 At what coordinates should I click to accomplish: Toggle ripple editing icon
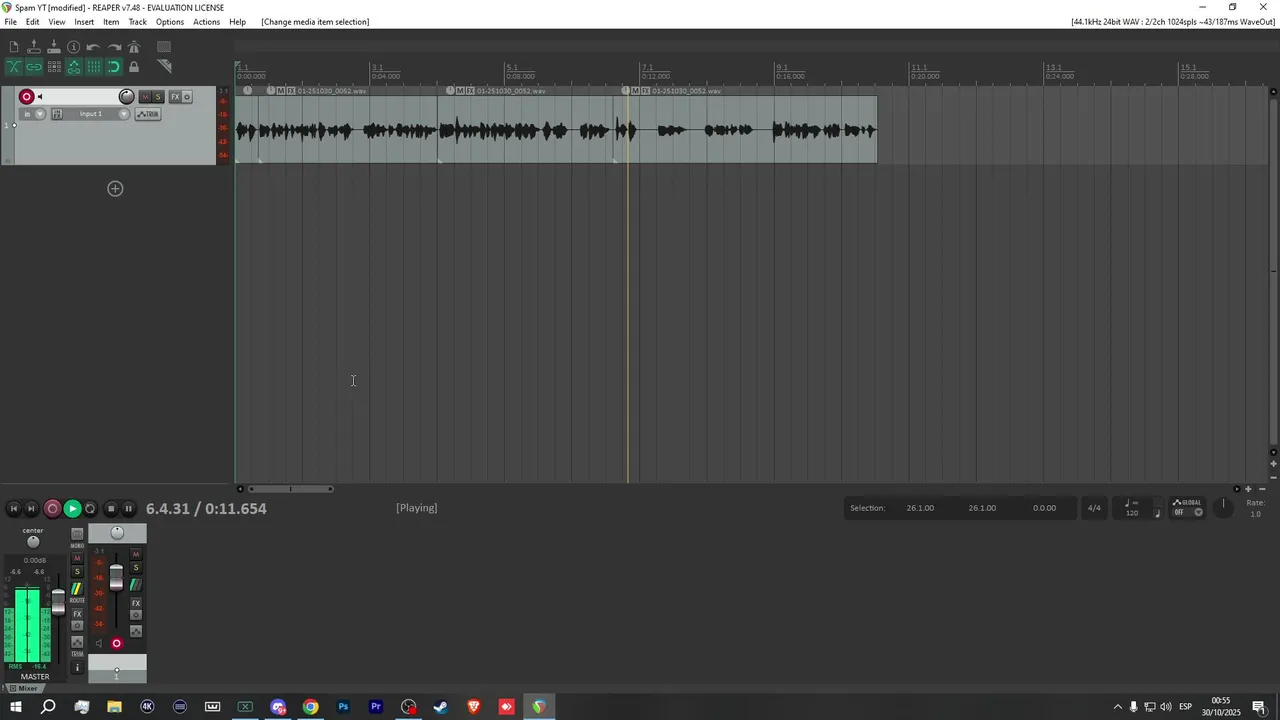click(54, 67)
